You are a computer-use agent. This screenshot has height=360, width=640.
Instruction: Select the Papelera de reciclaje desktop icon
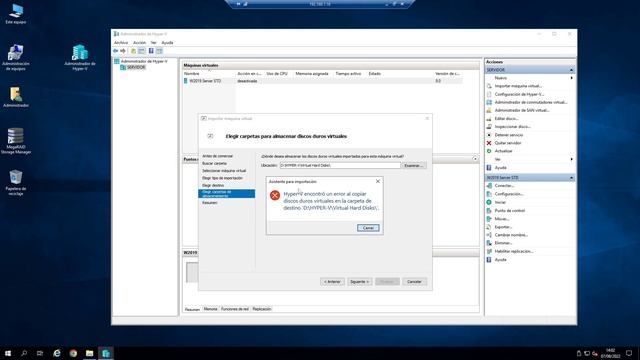(16, 182)
